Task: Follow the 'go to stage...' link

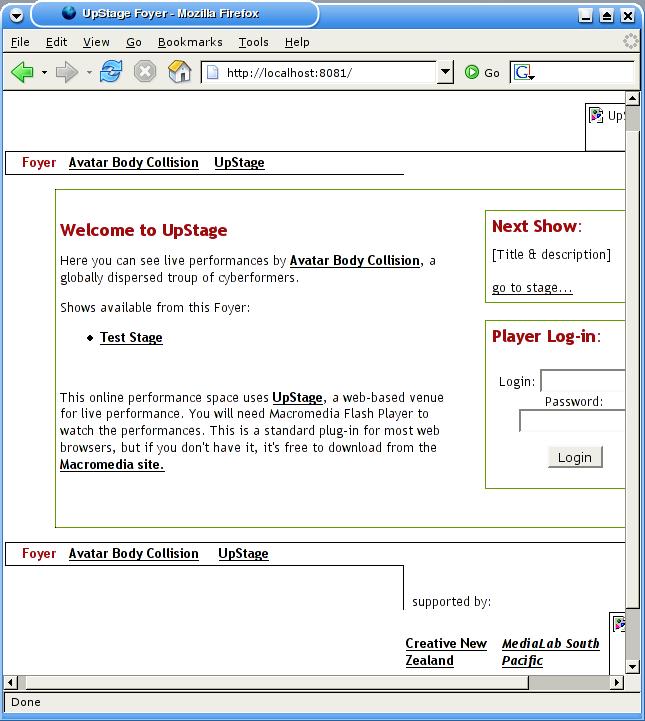Action: [x=532, y=288]
